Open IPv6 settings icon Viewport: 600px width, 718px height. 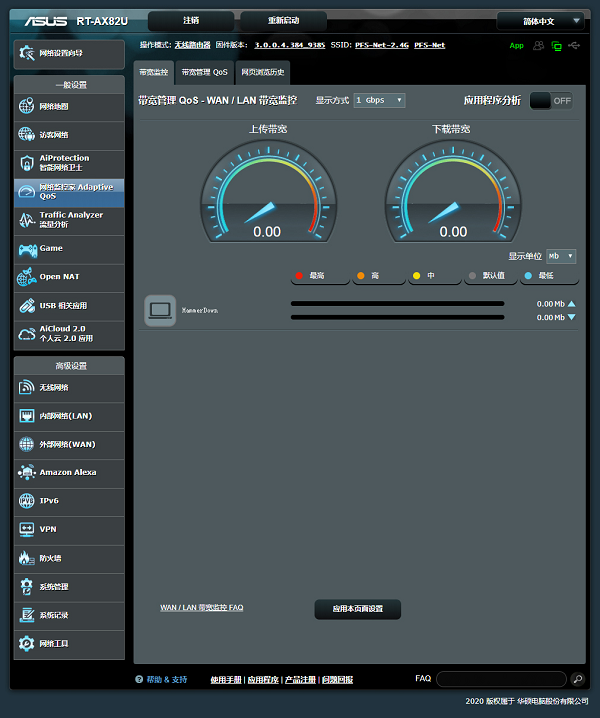tap(27, 501)
